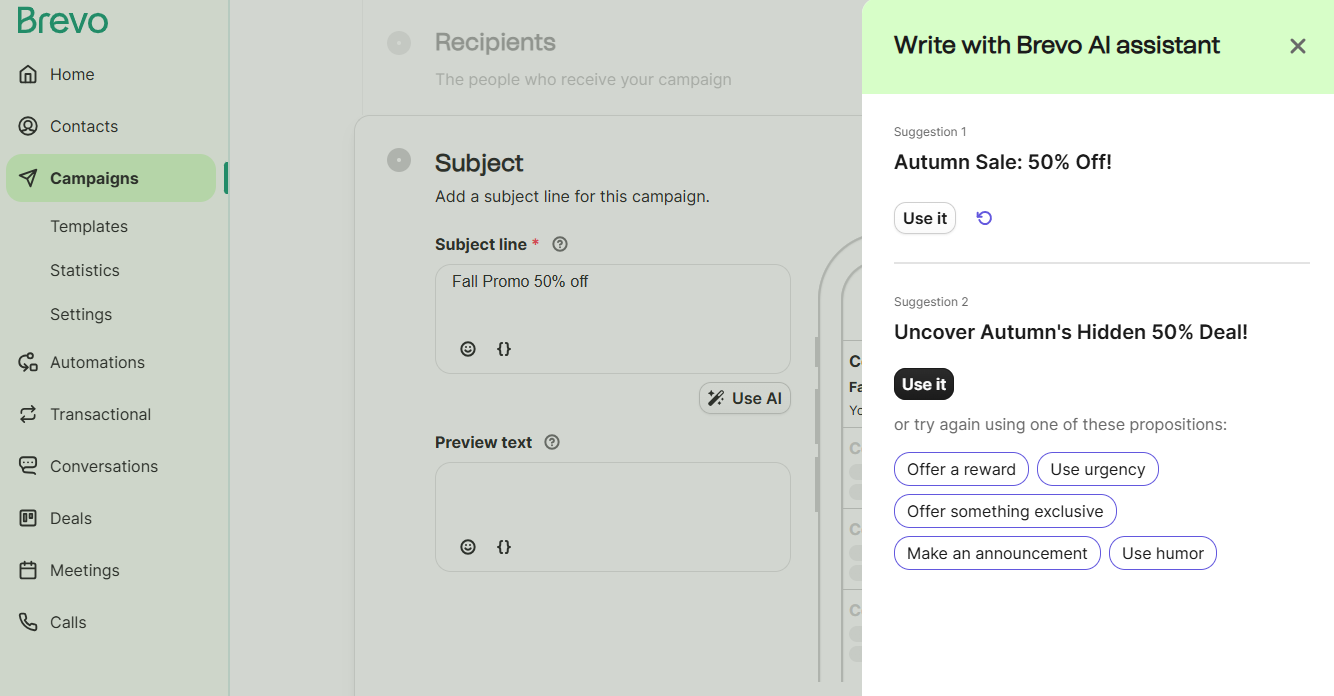Click Add a subject line description text
This screenshot has width=1334, height=696.
[x=572, y=197]
